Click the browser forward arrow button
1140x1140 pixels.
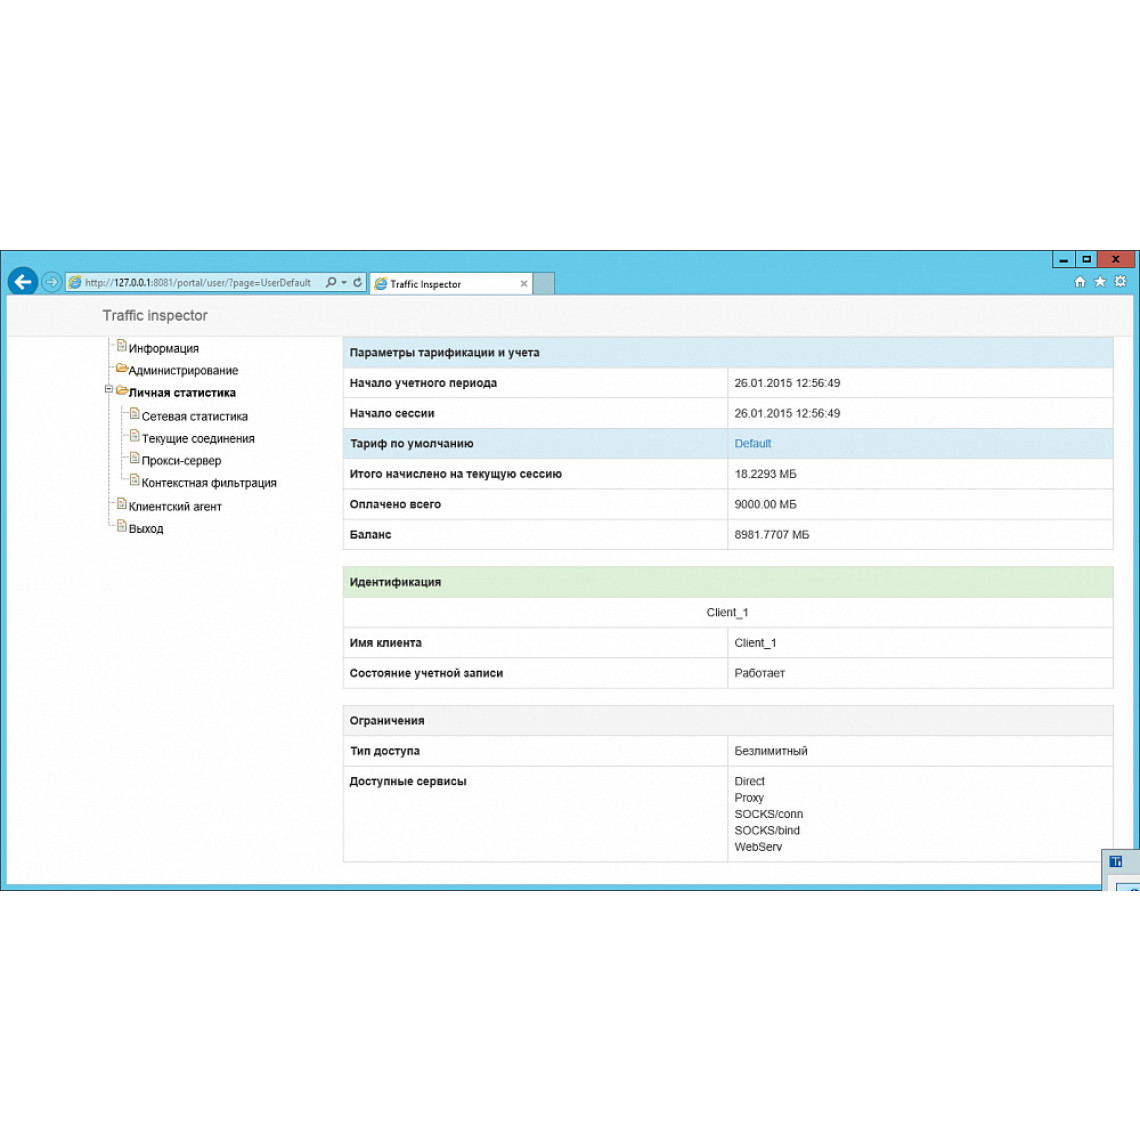[51, 282]
